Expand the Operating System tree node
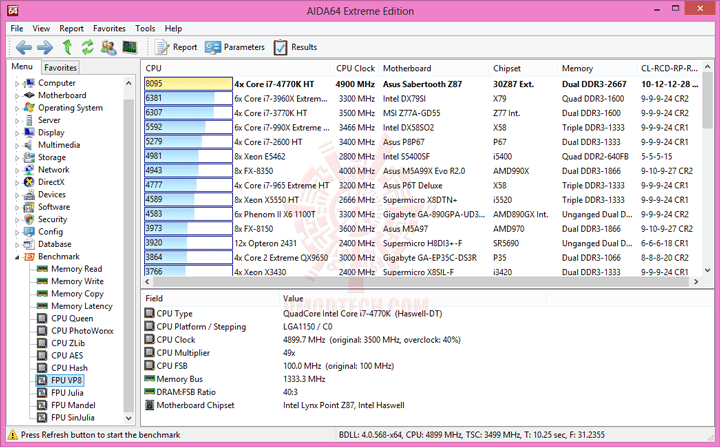The image size is (720, 447). coord(17,108)
